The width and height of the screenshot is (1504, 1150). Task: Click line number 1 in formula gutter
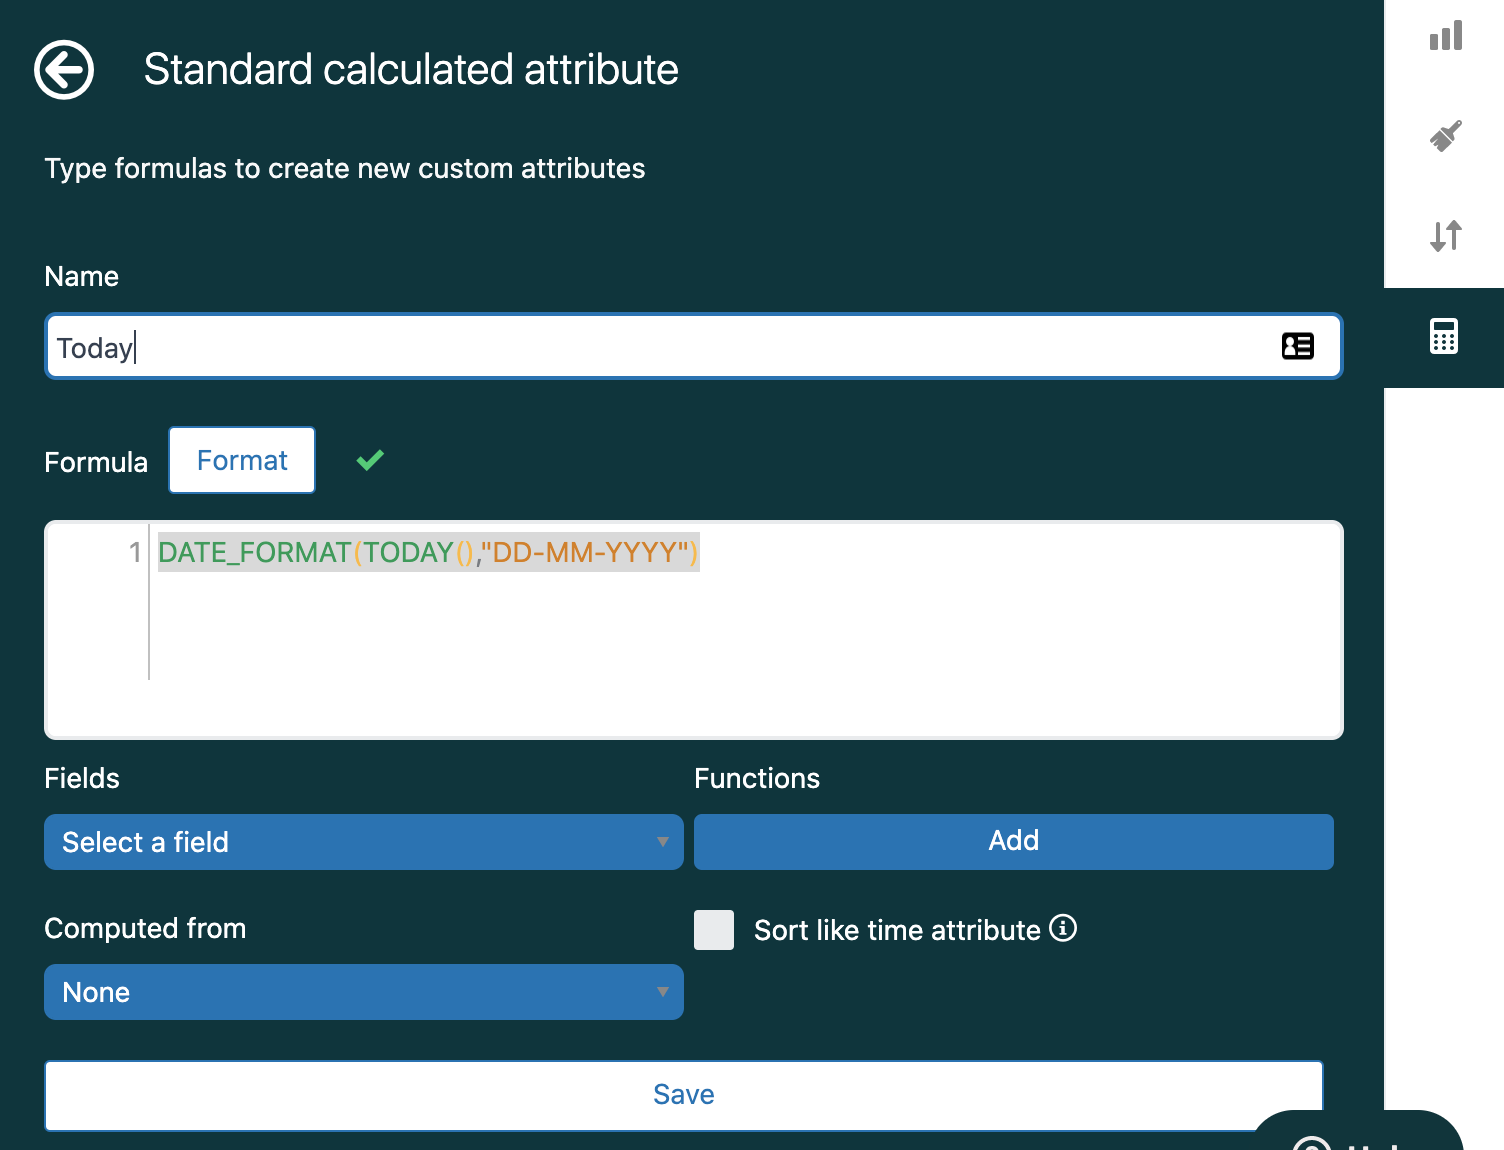(135, 552)
